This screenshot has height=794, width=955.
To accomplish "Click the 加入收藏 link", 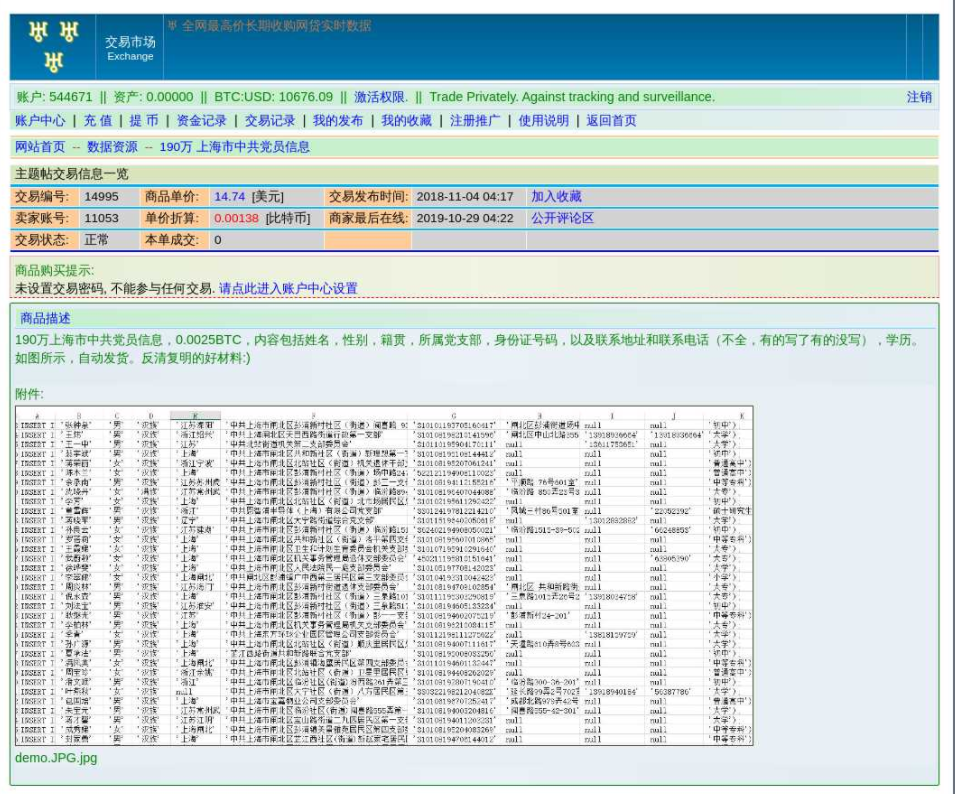I will click(x=556, y=197).
